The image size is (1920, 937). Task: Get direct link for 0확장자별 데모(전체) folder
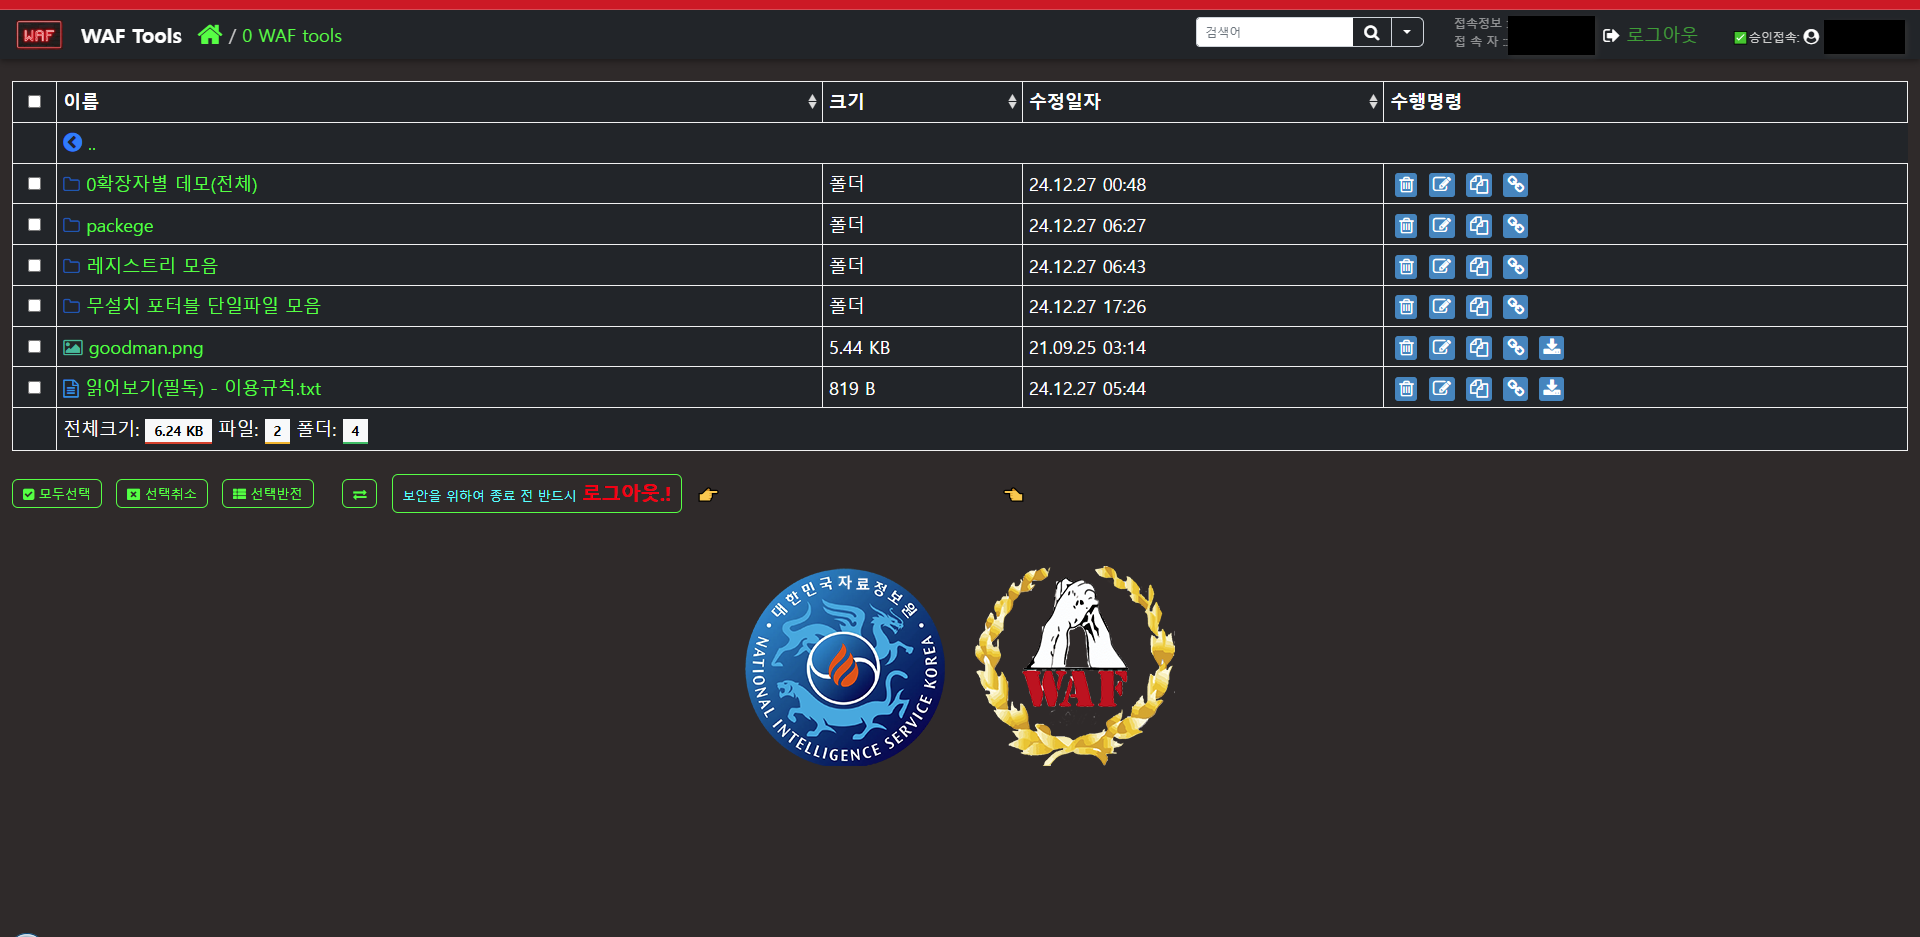(x=1515, y=185)
